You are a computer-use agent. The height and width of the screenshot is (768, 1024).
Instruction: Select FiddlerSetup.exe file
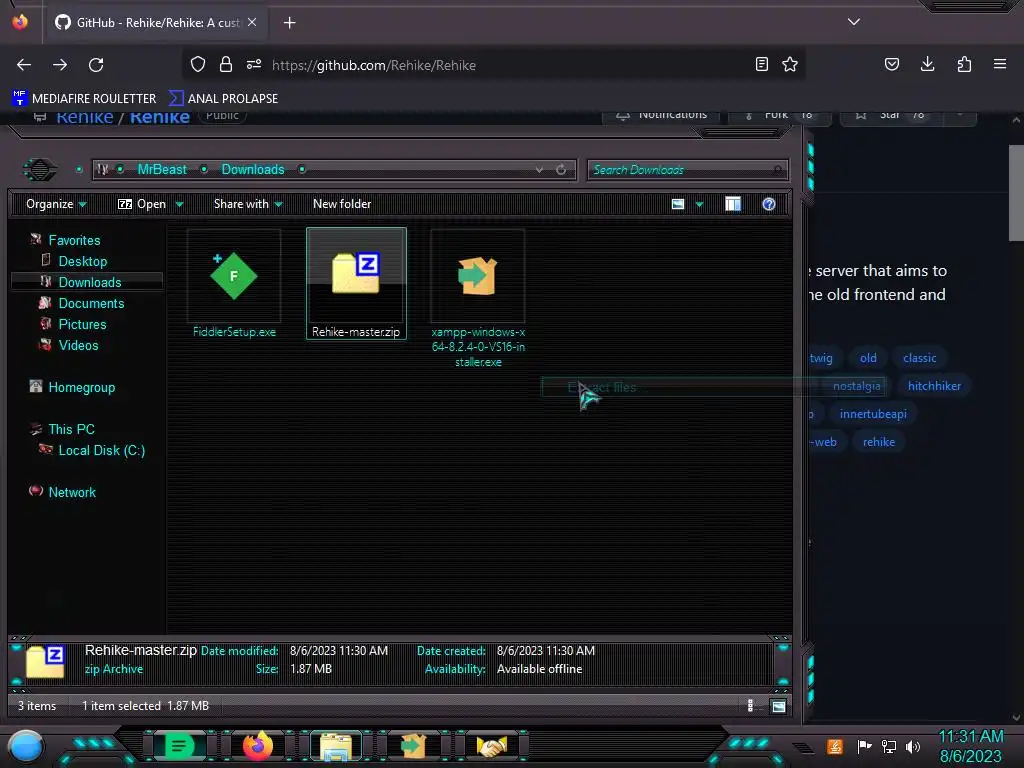pyautogui.click(x=234, y=284)
